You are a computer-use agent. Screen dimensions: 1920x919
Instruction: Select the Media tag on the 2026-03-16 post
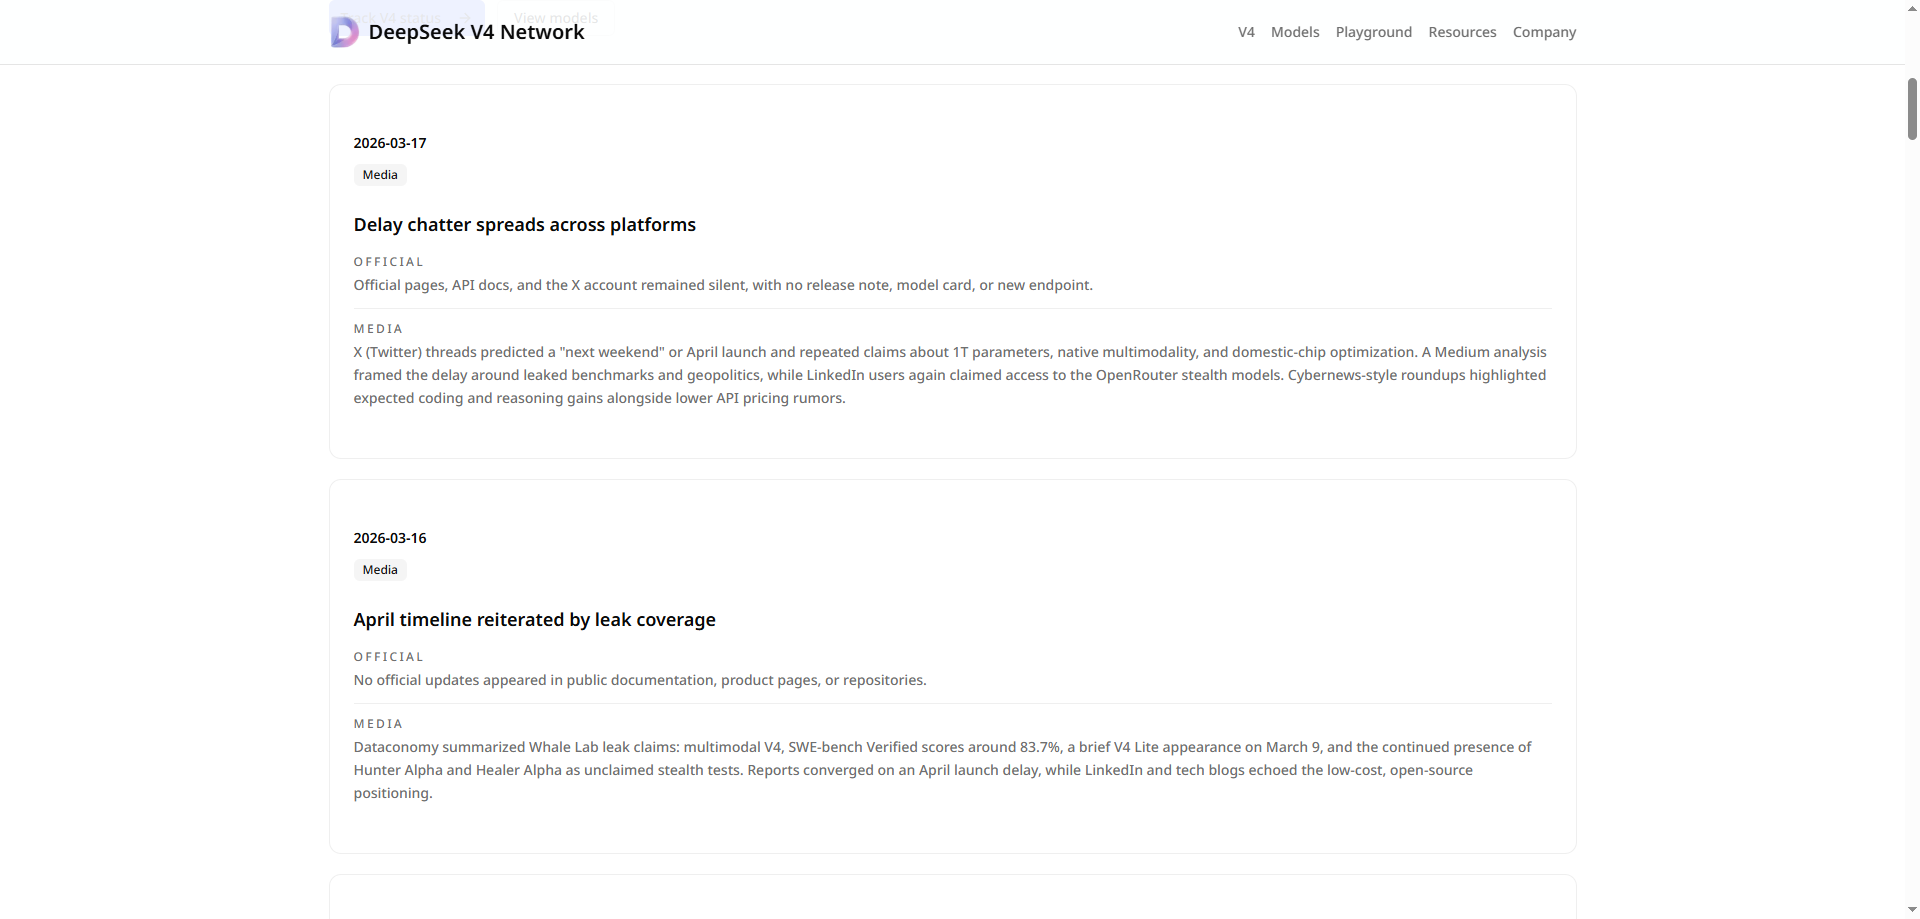point(379,569)
